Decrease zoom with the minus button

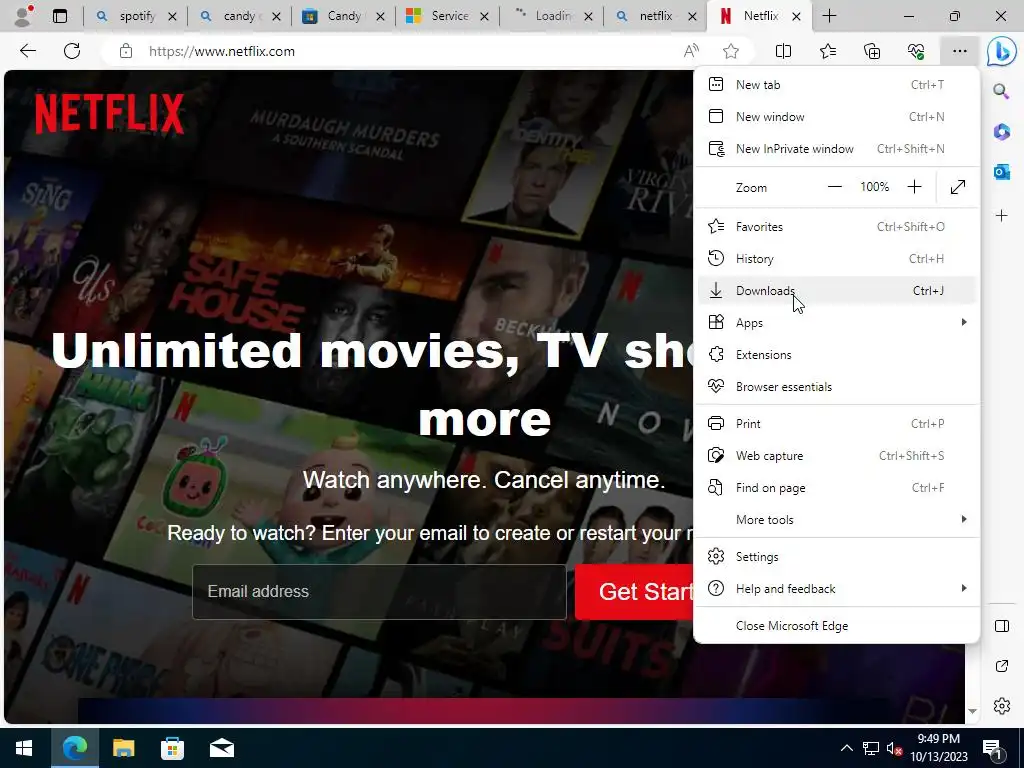(835, 187)
